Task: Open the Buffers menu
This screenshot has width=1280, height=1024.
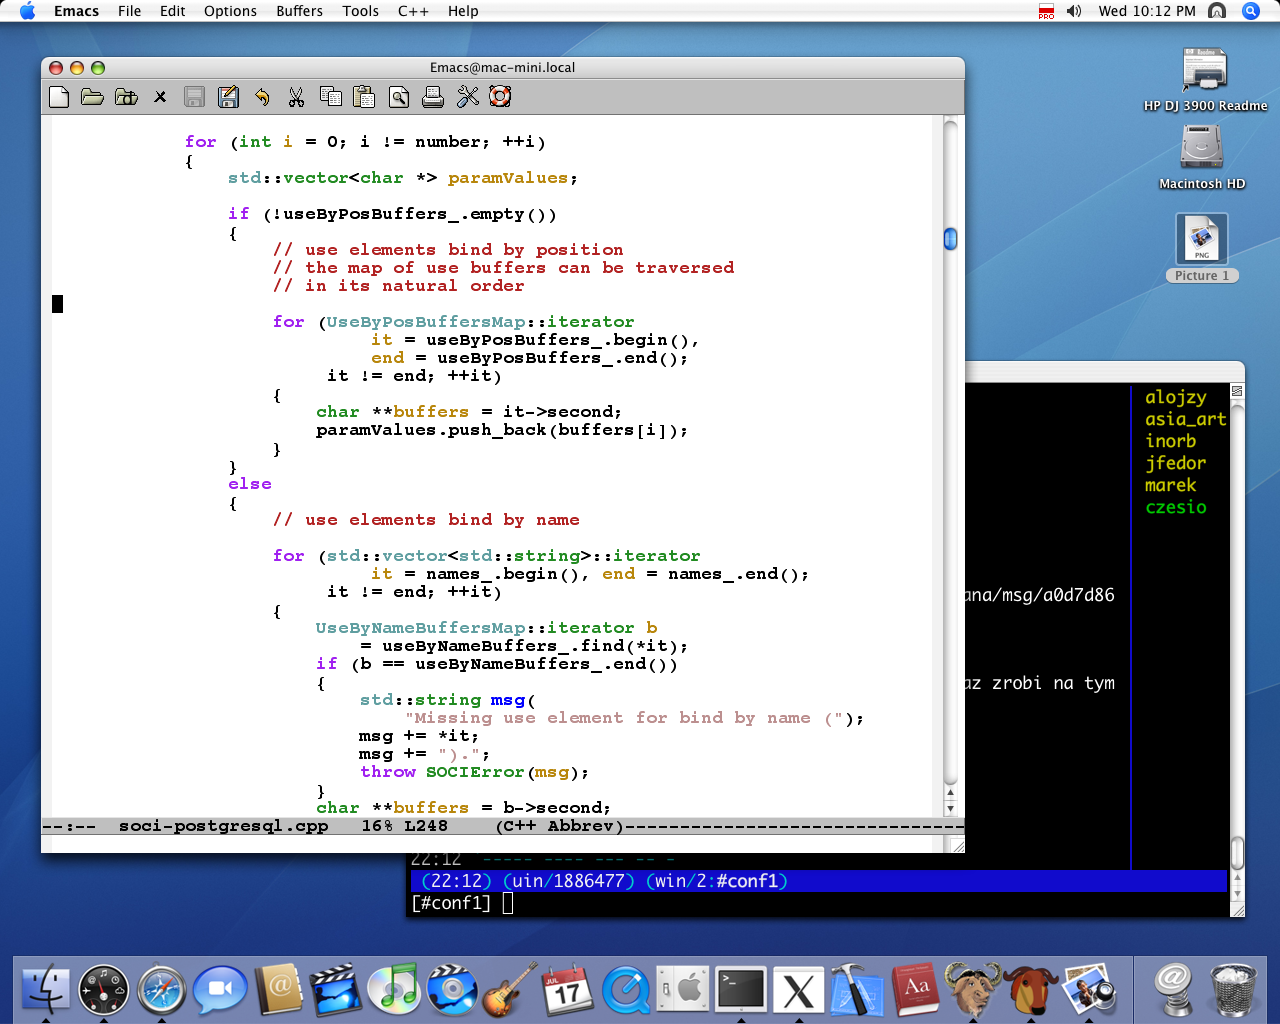Action: tap(299, 11)
